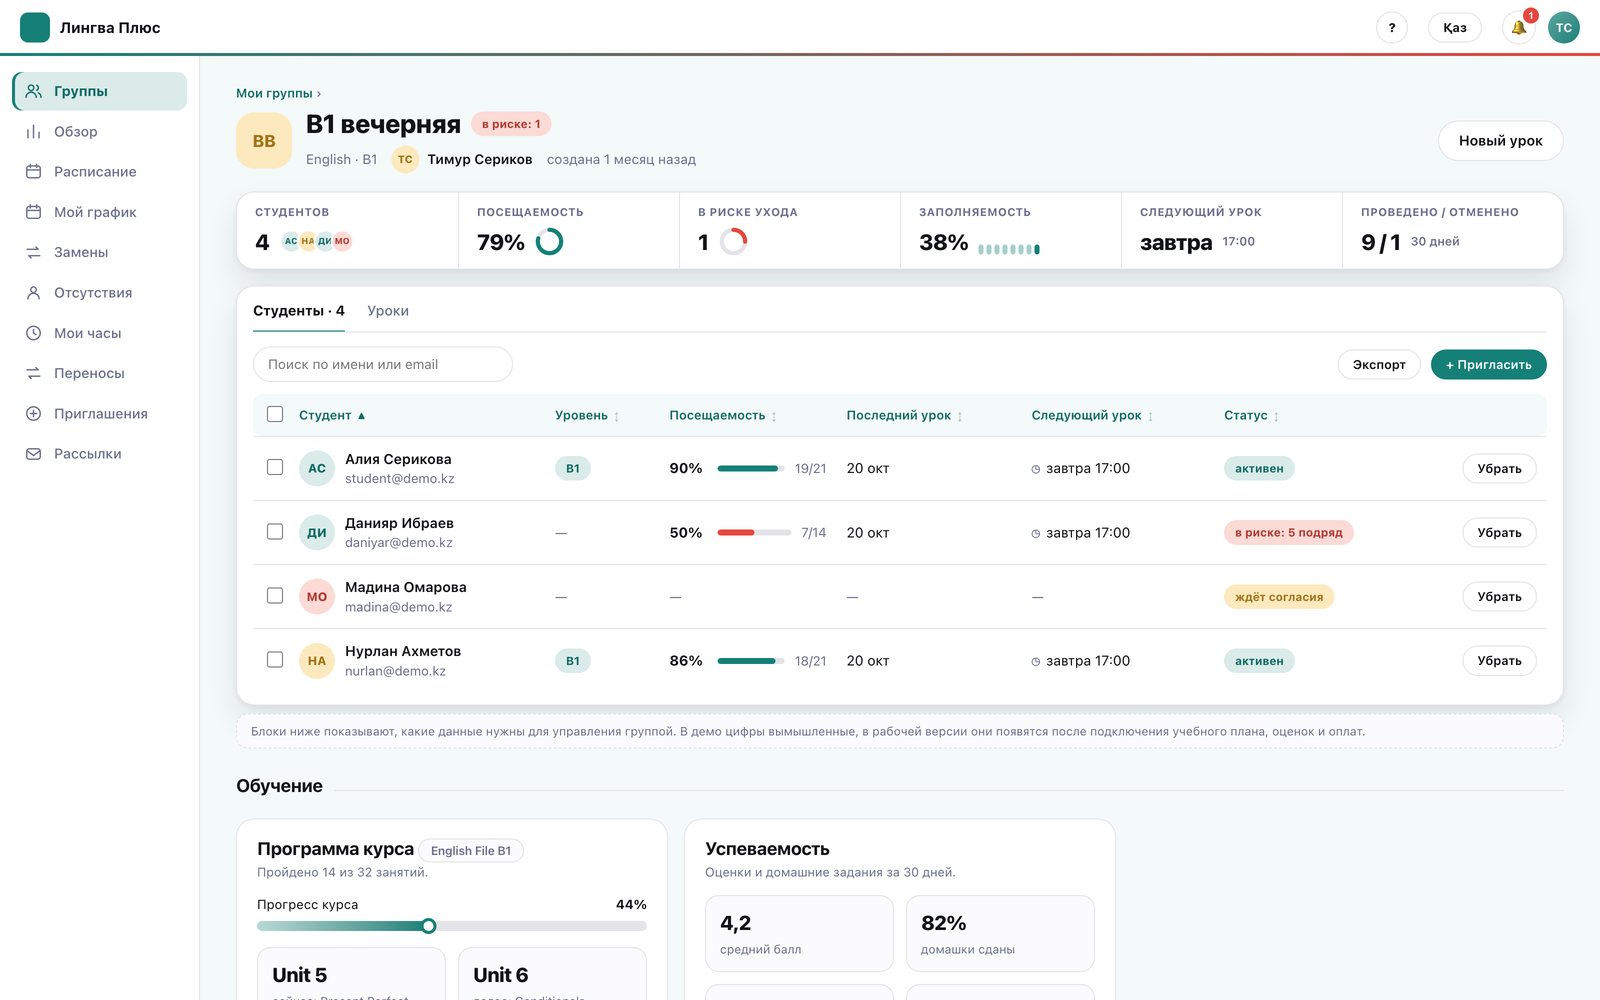Select the Студенты · 4 tab
The height and width of the screenshot is (1000, 1600).
point(298,311)
